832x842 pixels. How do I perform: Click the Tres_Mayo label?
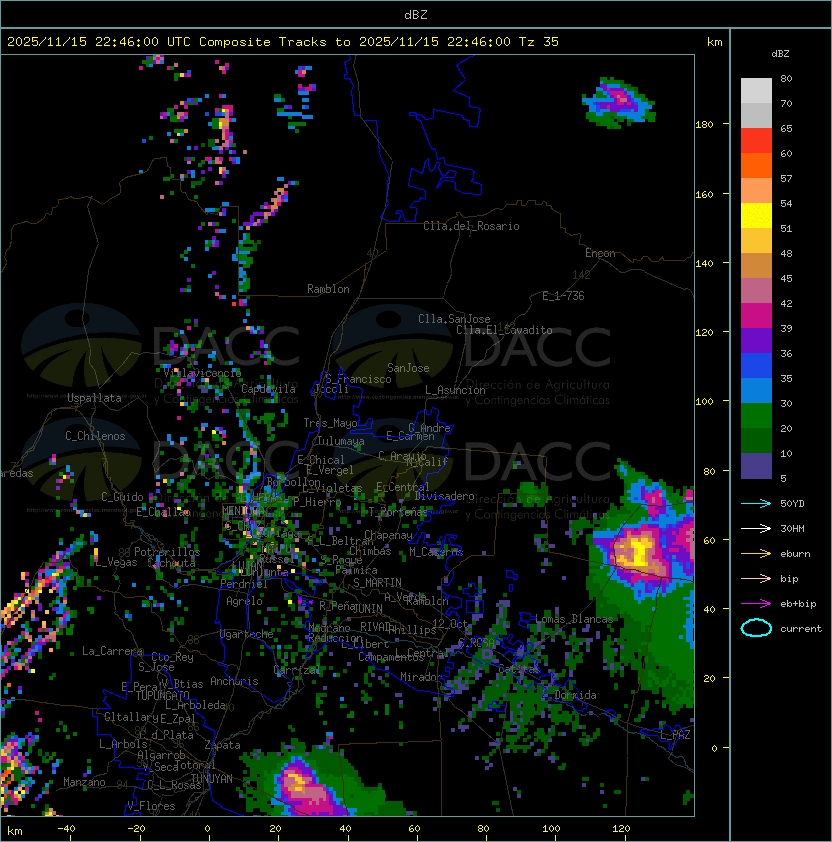(330, 423)
